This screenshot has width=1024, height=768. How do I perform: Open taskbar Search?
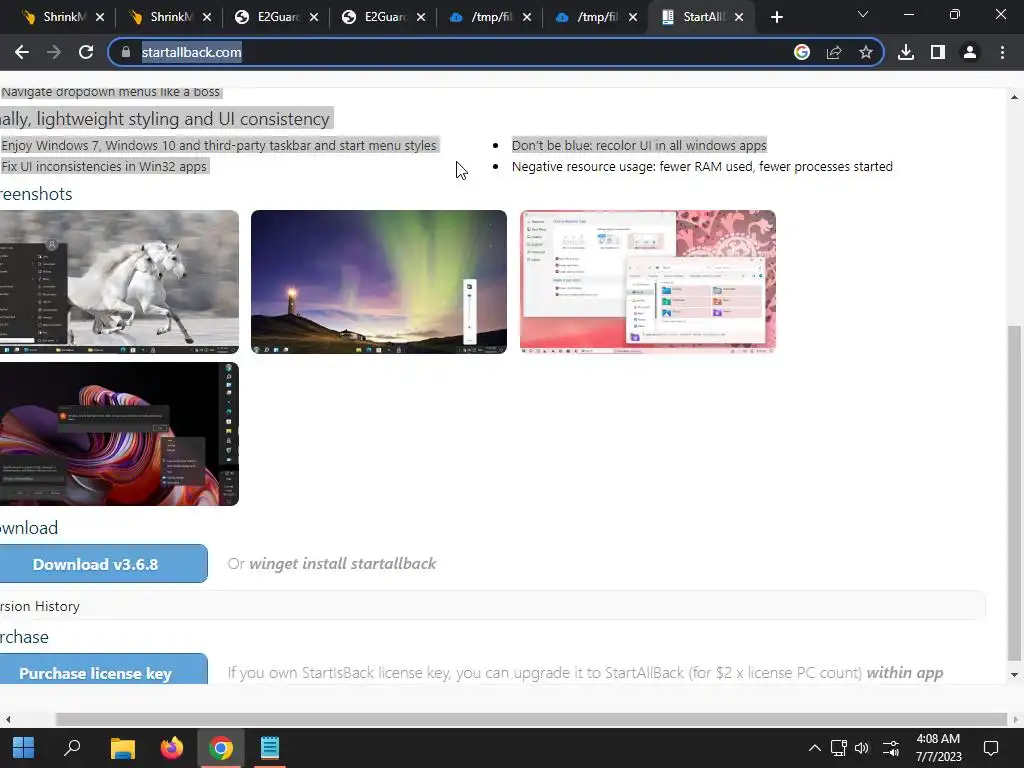point(72,748)
